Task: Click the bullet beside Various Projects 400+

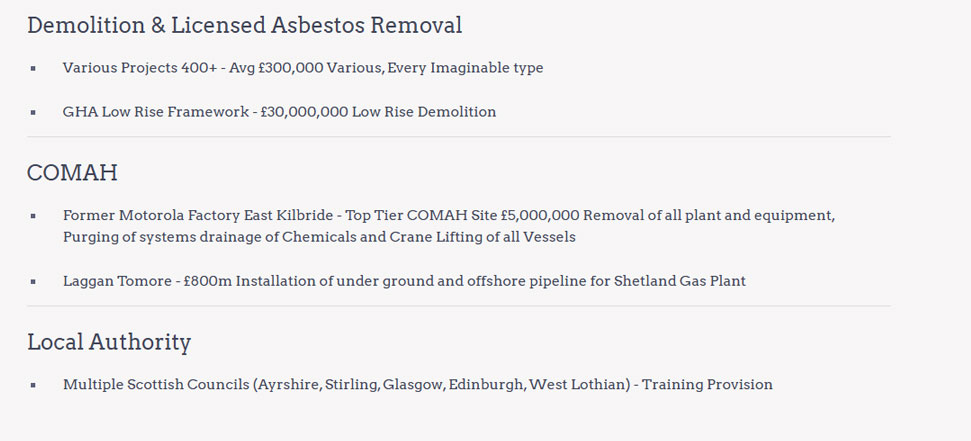Action: [x=34, y=68]
